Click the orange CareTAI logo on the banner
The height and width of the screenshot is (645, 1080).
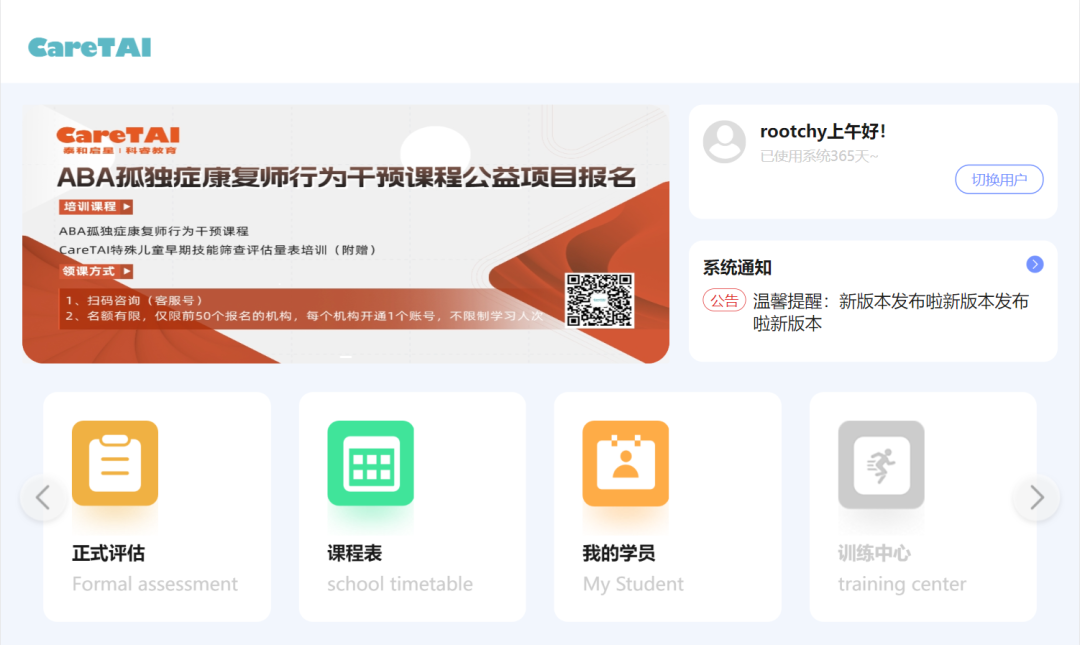118,140
